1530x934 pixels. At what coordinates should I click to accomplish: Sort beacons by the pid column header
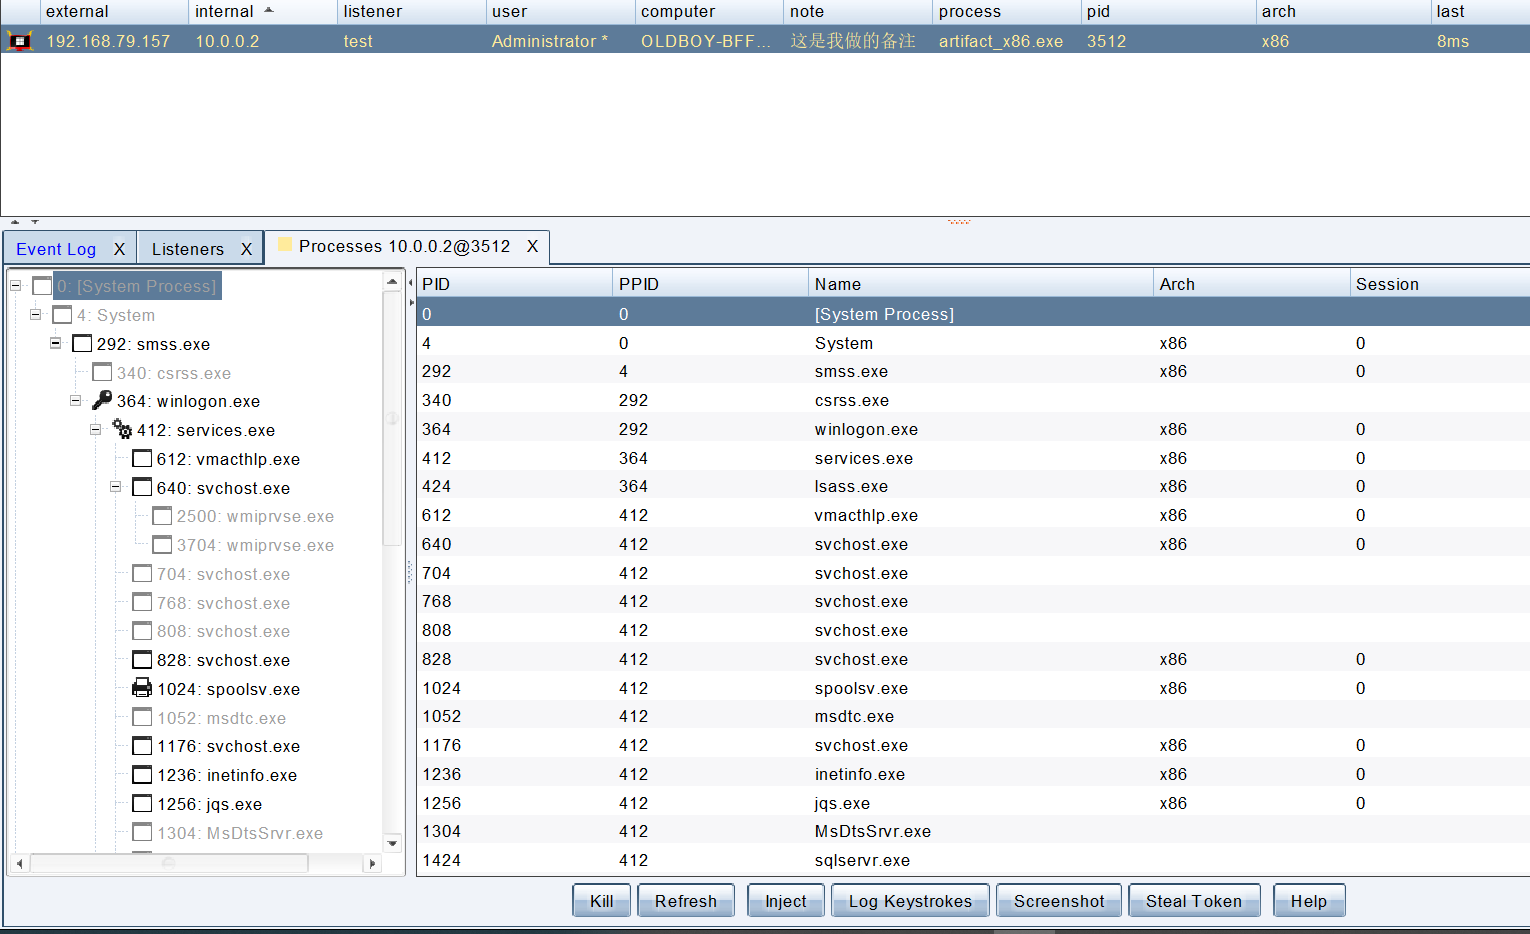point(1168,12)
